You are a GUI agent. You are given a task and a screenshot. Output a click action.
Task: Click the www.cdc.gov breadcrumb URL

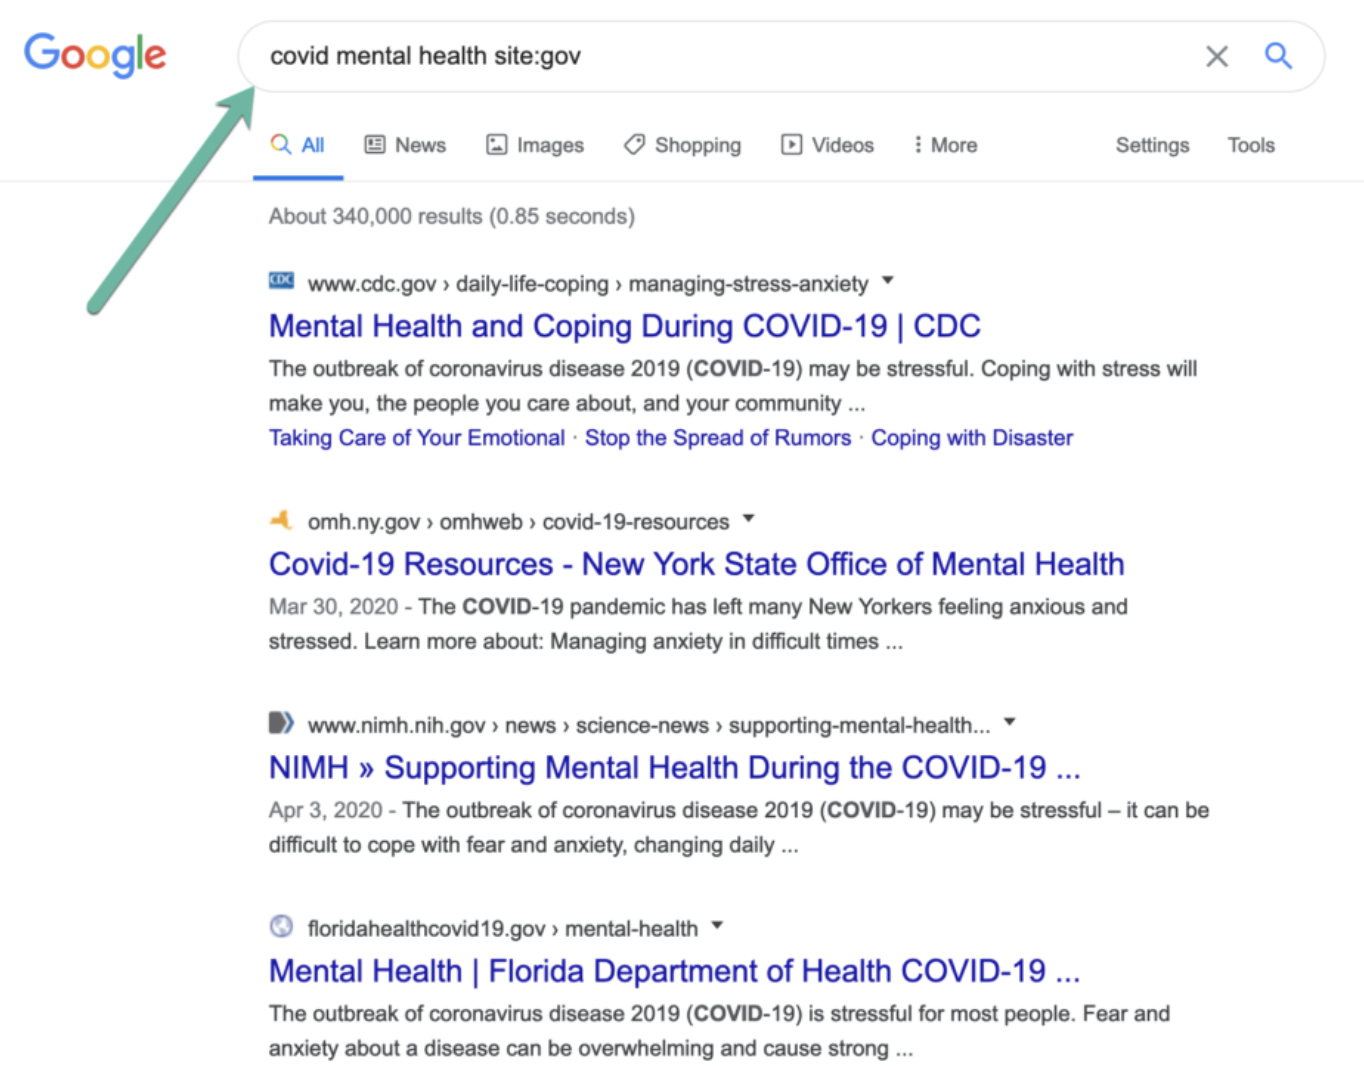coord(588,284)
